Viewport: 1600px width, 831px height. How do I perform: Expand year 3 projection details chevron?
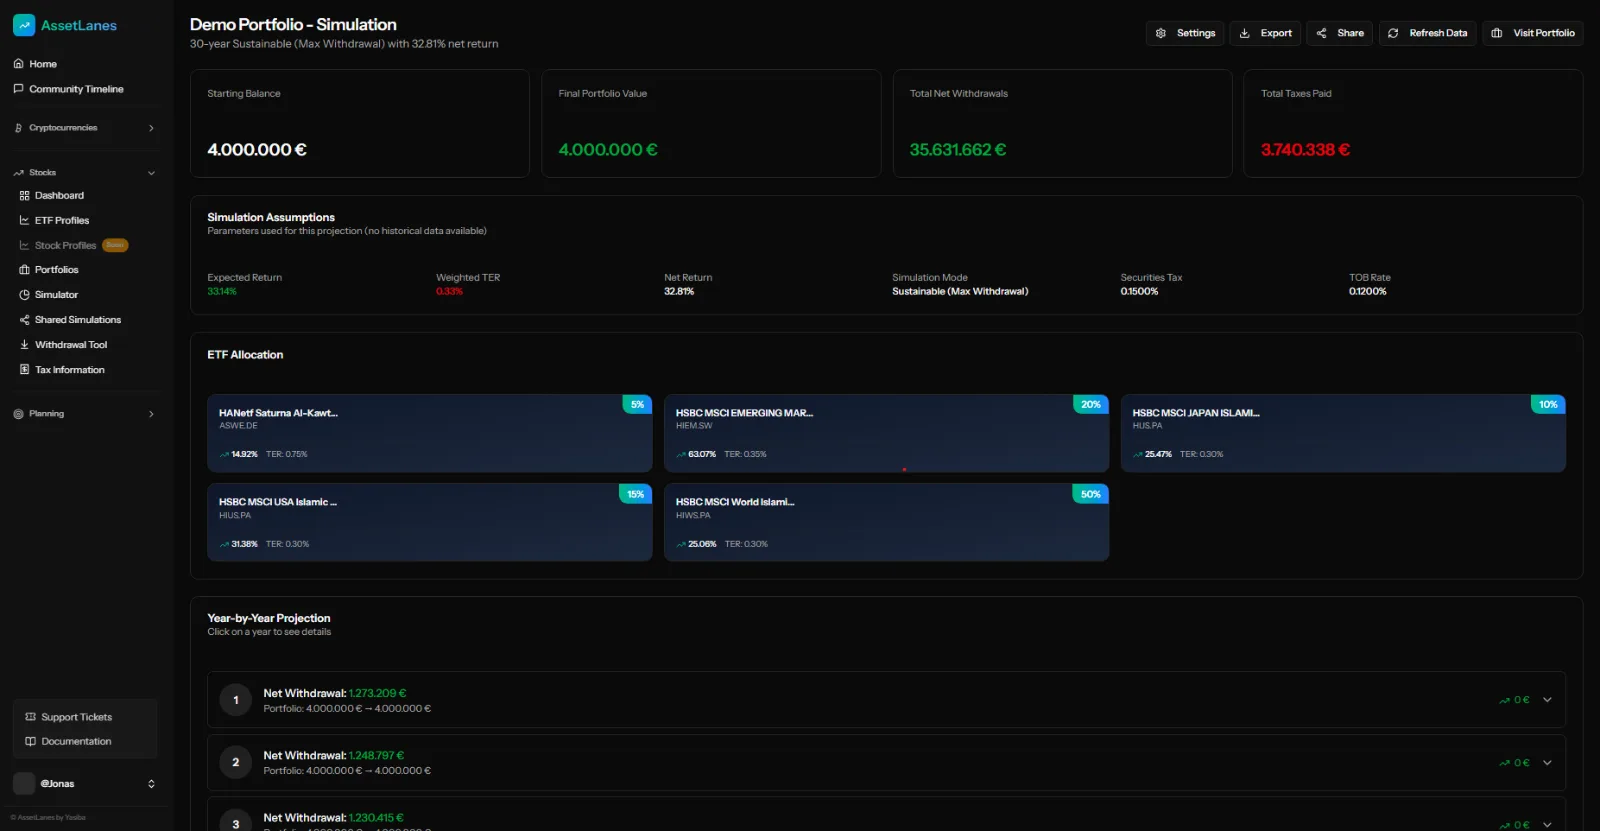pyautogui.click(x=1547, y=824)
